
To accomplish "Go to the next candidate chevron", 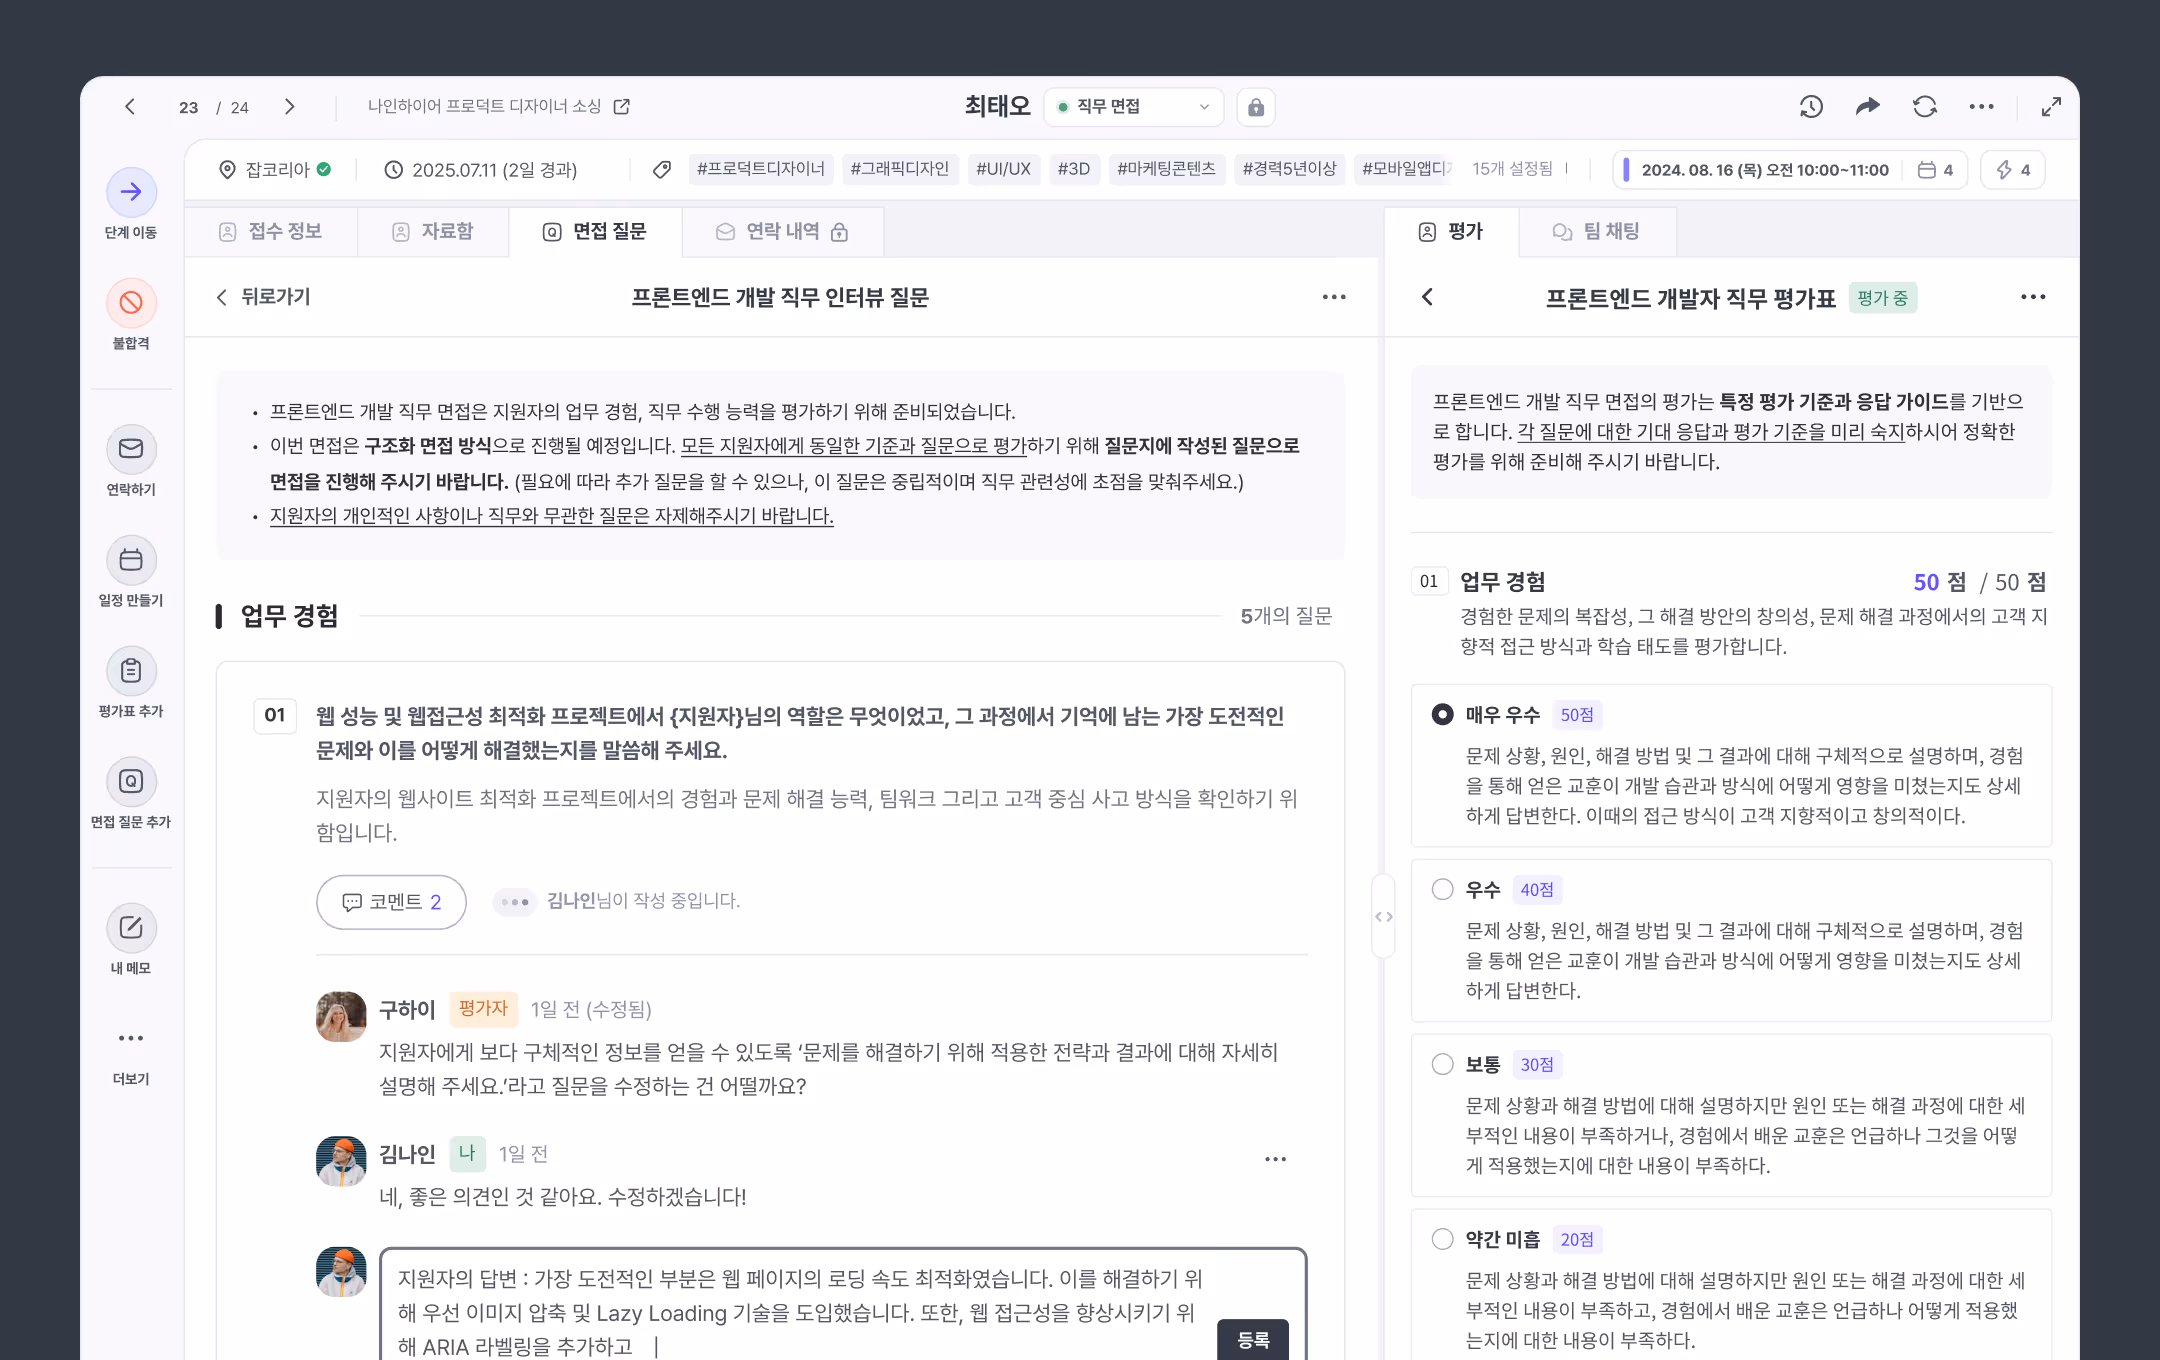I will click(x=289, y=107).
